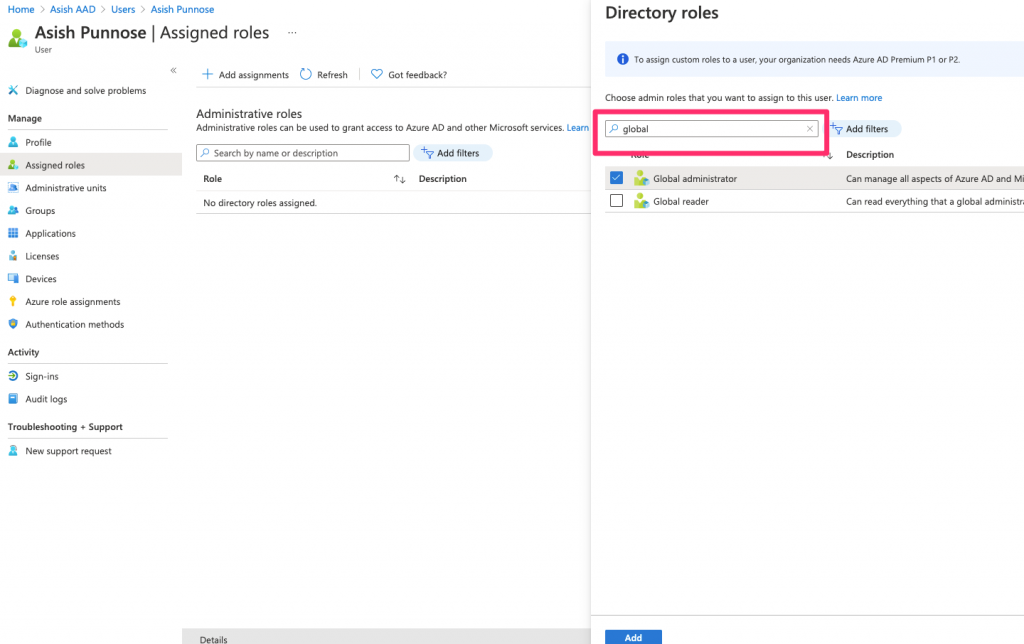Image resolution: width=1024 pixels, height=644 pixels.
Task: Collapse the sidebar with double chevron
Action: [x=173, y=70]
